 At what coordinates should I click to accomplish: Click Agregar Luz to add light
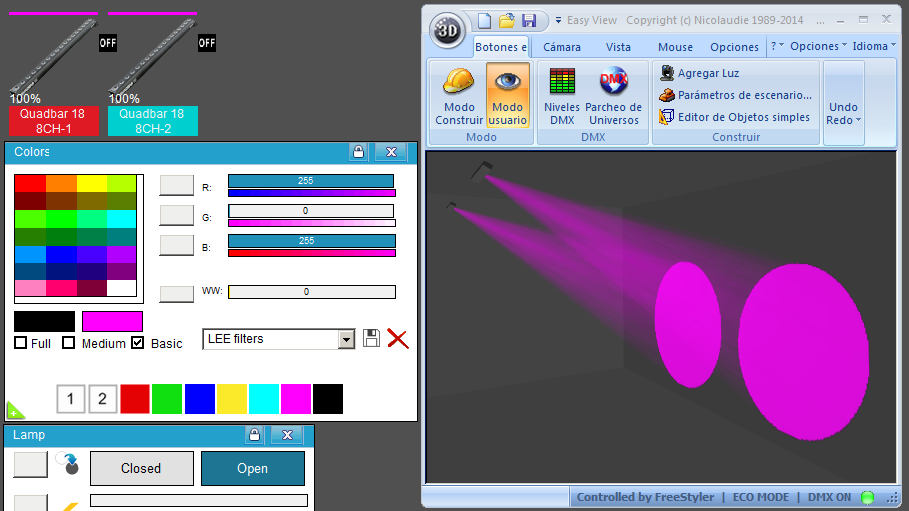[x=700, y=73]
